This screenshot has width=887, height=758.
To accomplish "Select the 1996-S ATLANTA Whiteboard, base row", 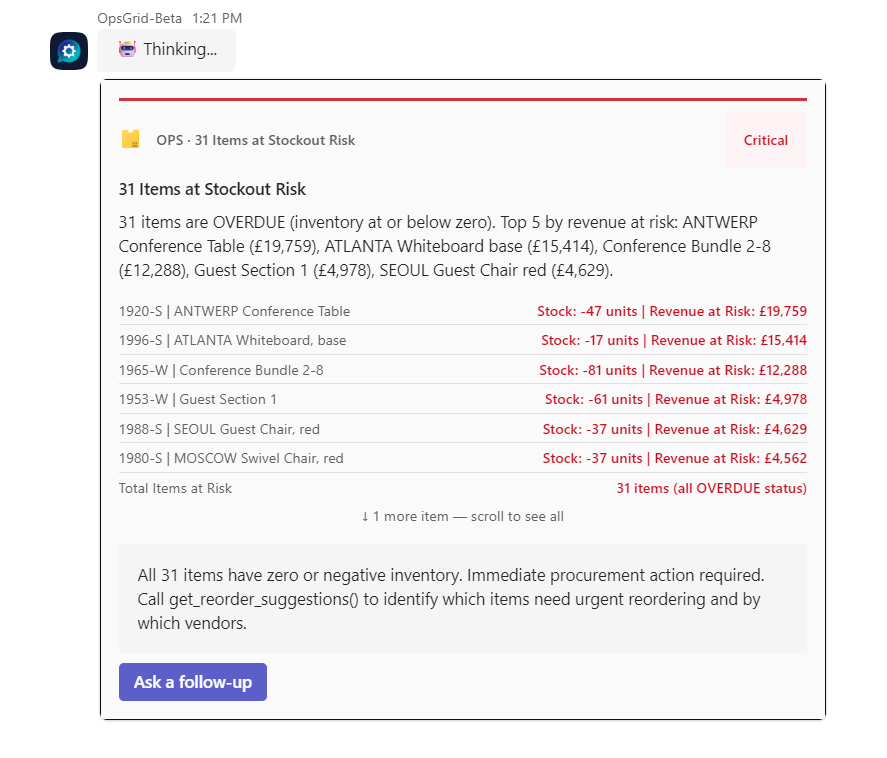I will pyautogui.click(x=463, y=341).
